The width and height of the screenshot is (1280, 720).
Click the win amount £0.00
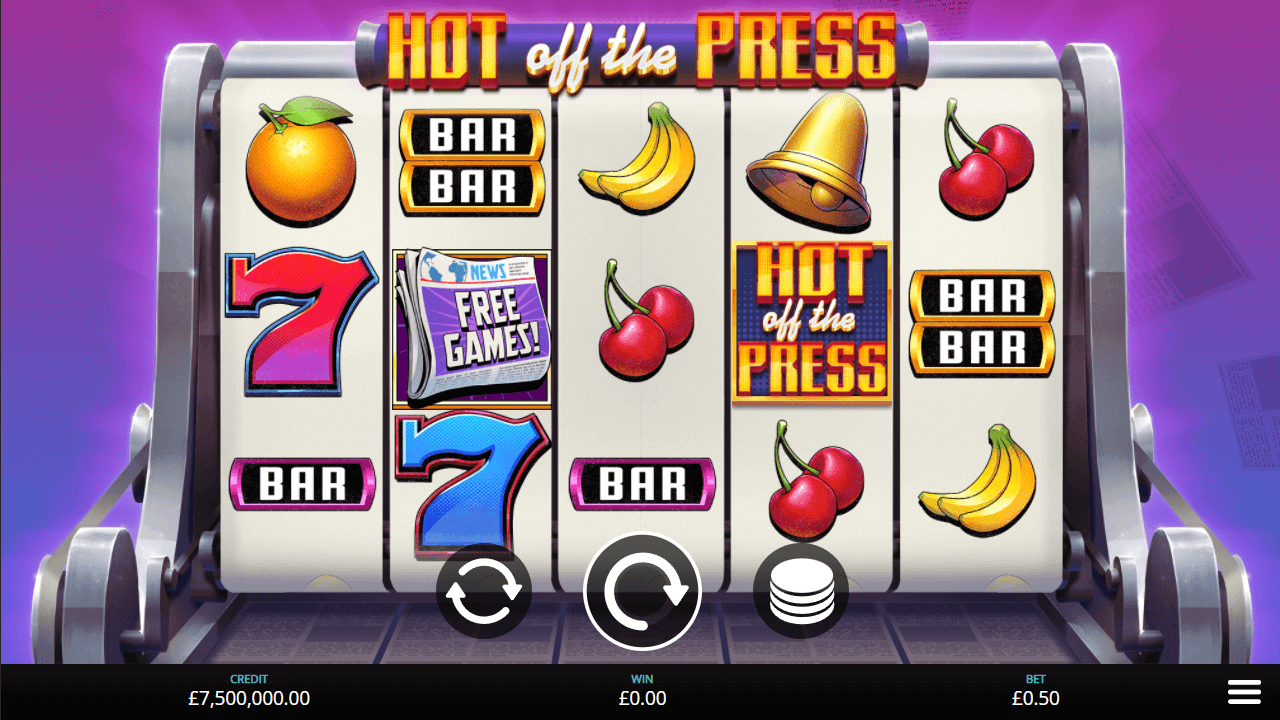[642, 698]
